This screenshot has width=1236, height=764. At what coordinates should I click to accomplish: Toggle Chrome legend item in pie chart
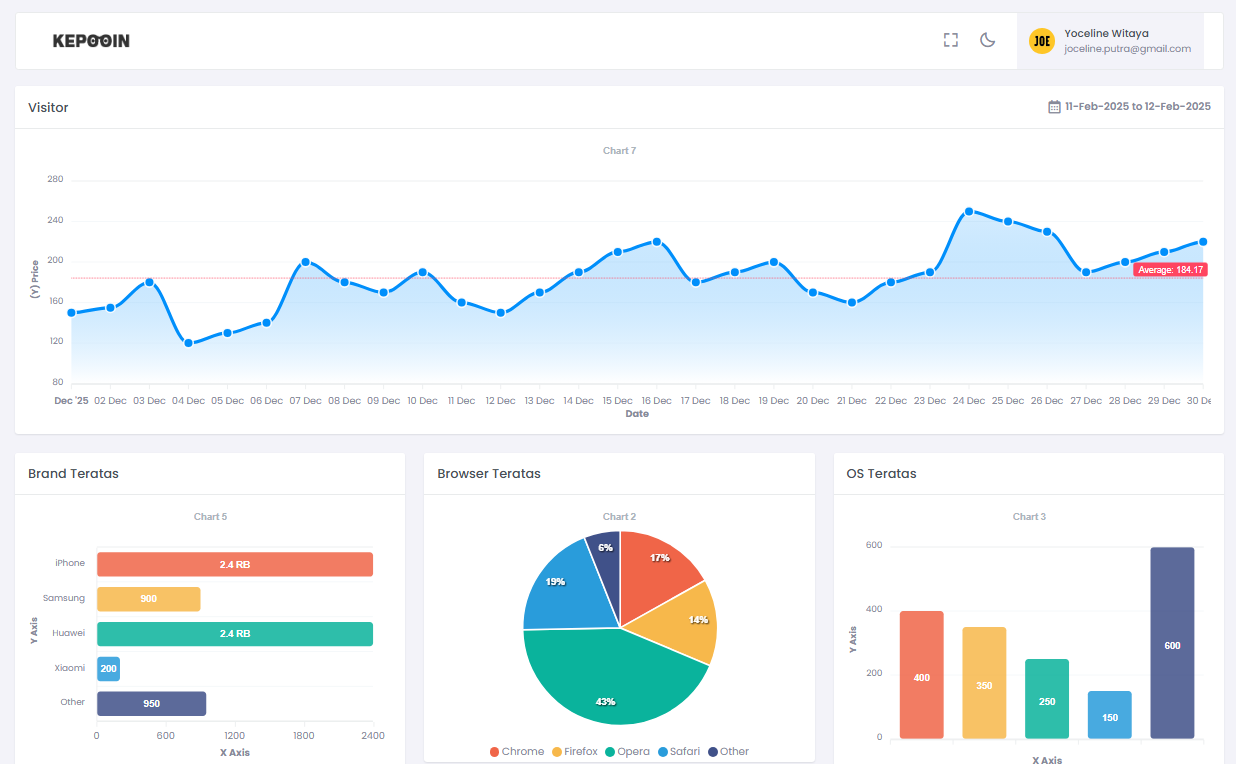coord(517,752)
